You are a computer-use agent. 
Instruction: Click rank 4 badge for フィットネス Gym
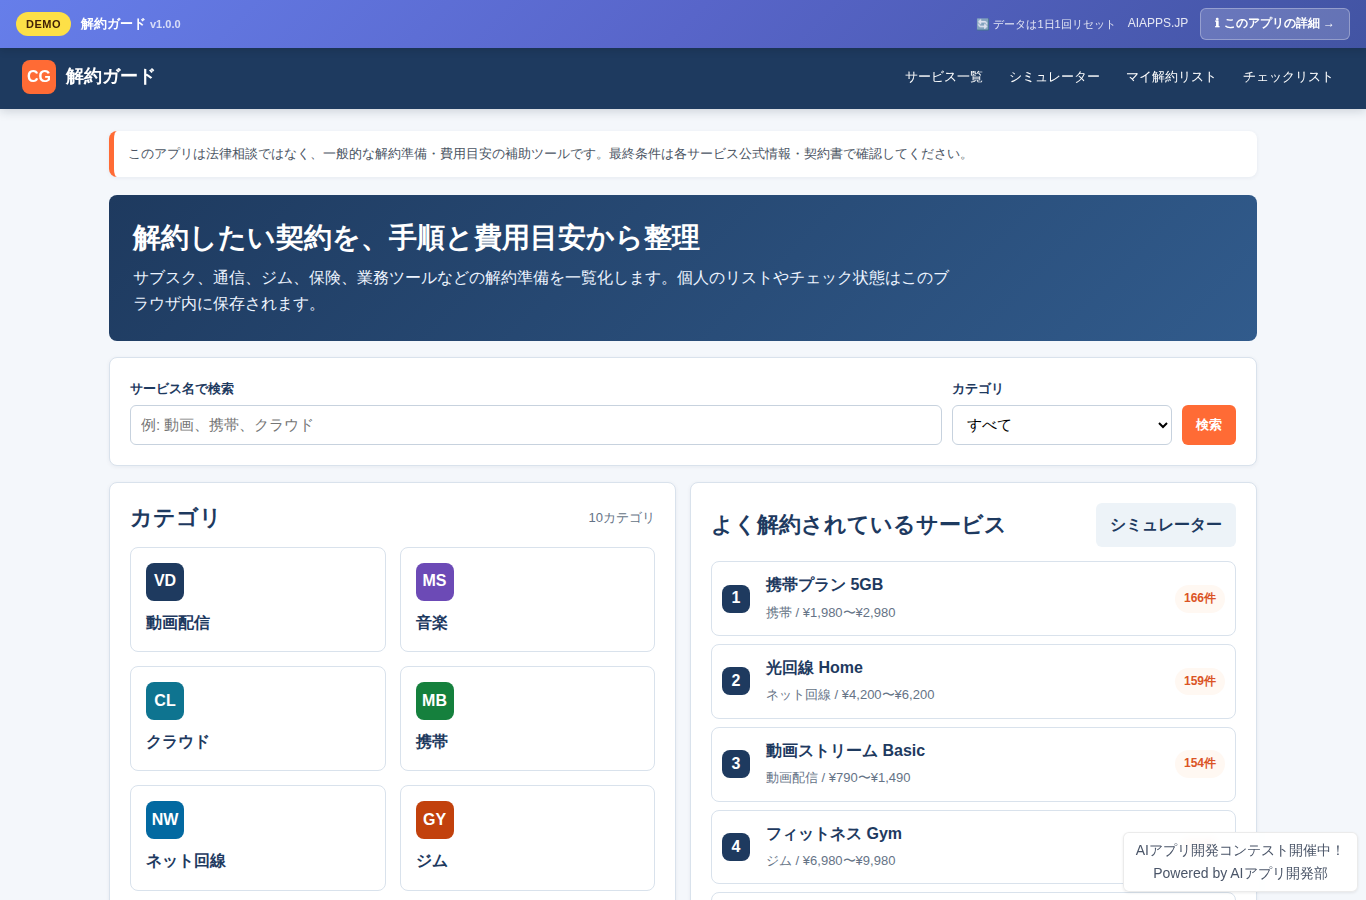(x=736, y=847)
